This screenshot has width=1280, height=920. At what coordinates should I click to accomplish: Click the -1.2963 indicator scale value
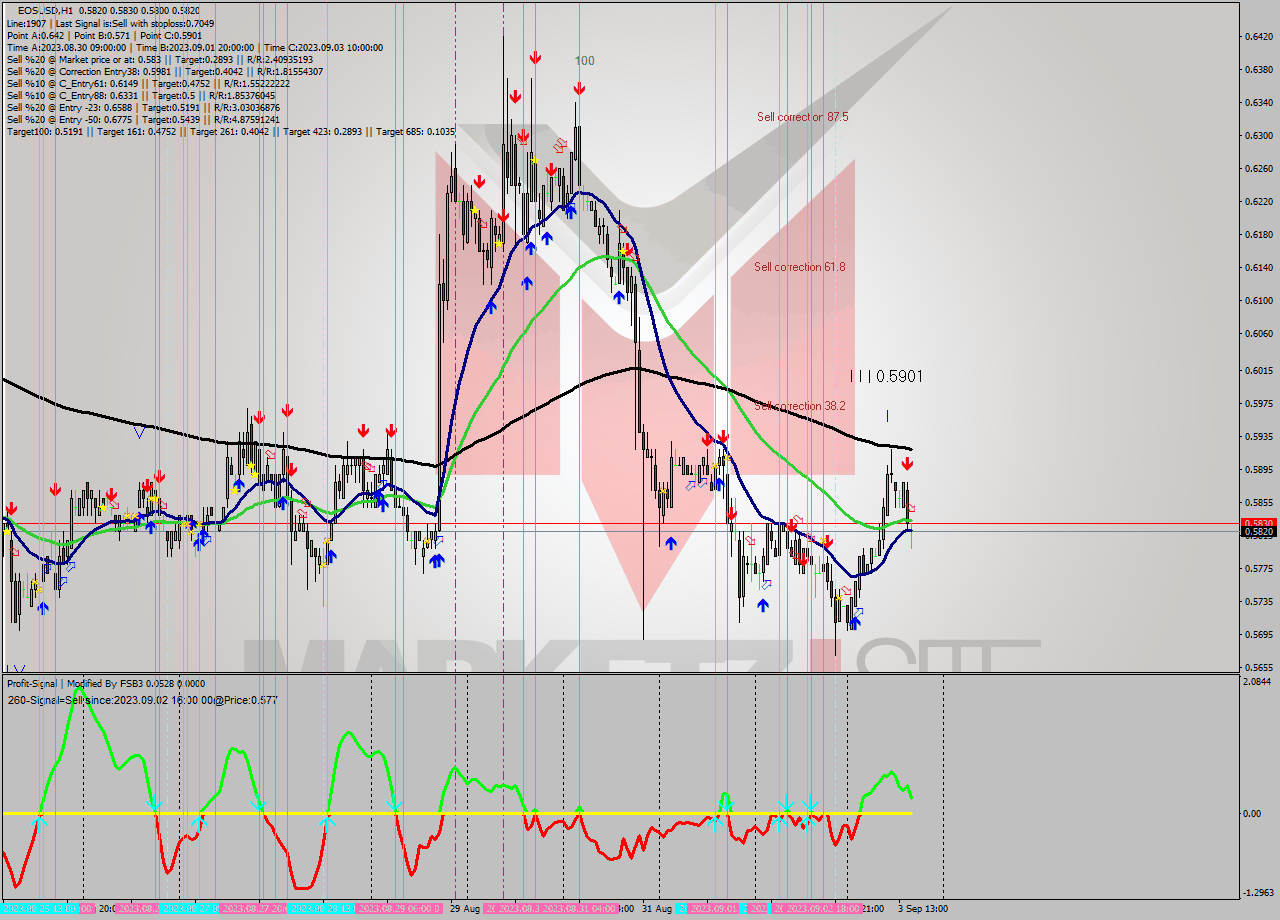(1258, 892)
